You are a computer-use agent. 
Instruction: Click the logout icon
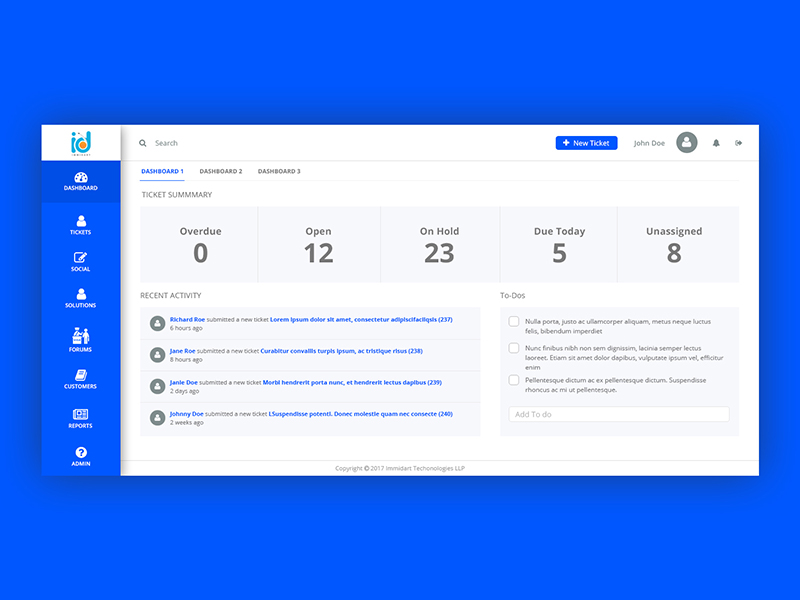click(739, 143)
